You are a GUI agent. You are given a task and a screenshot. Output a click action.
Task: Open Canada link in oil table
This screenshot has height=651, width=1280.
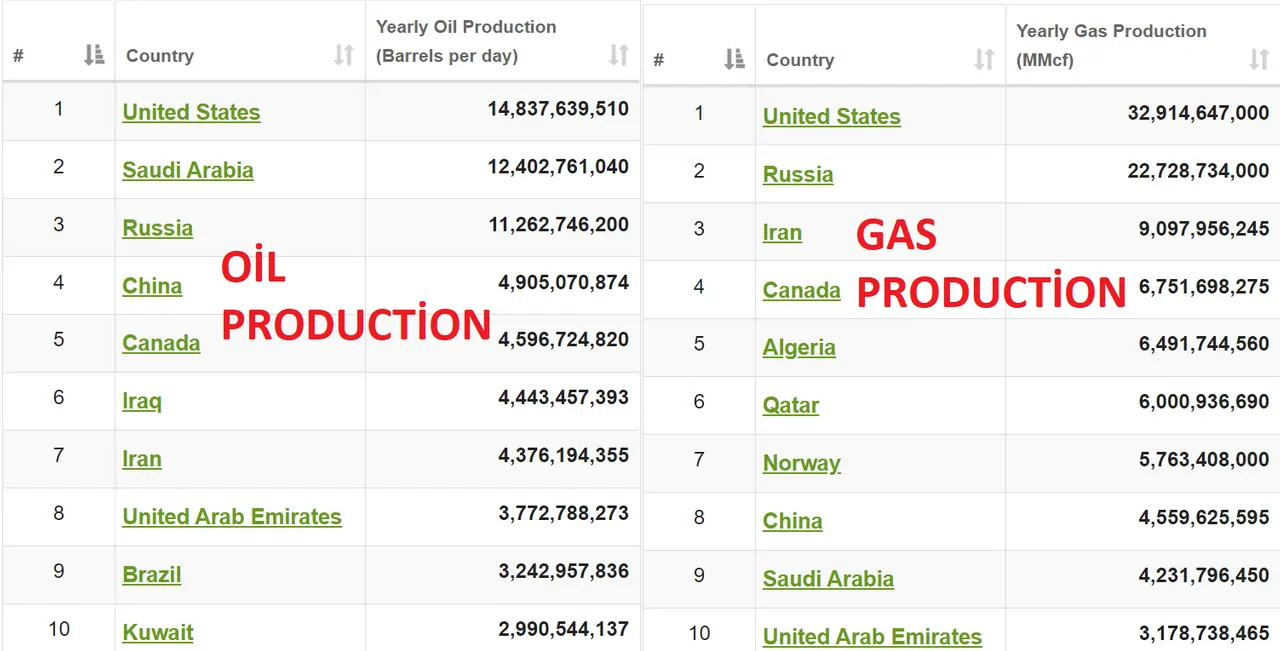[161, 343]
